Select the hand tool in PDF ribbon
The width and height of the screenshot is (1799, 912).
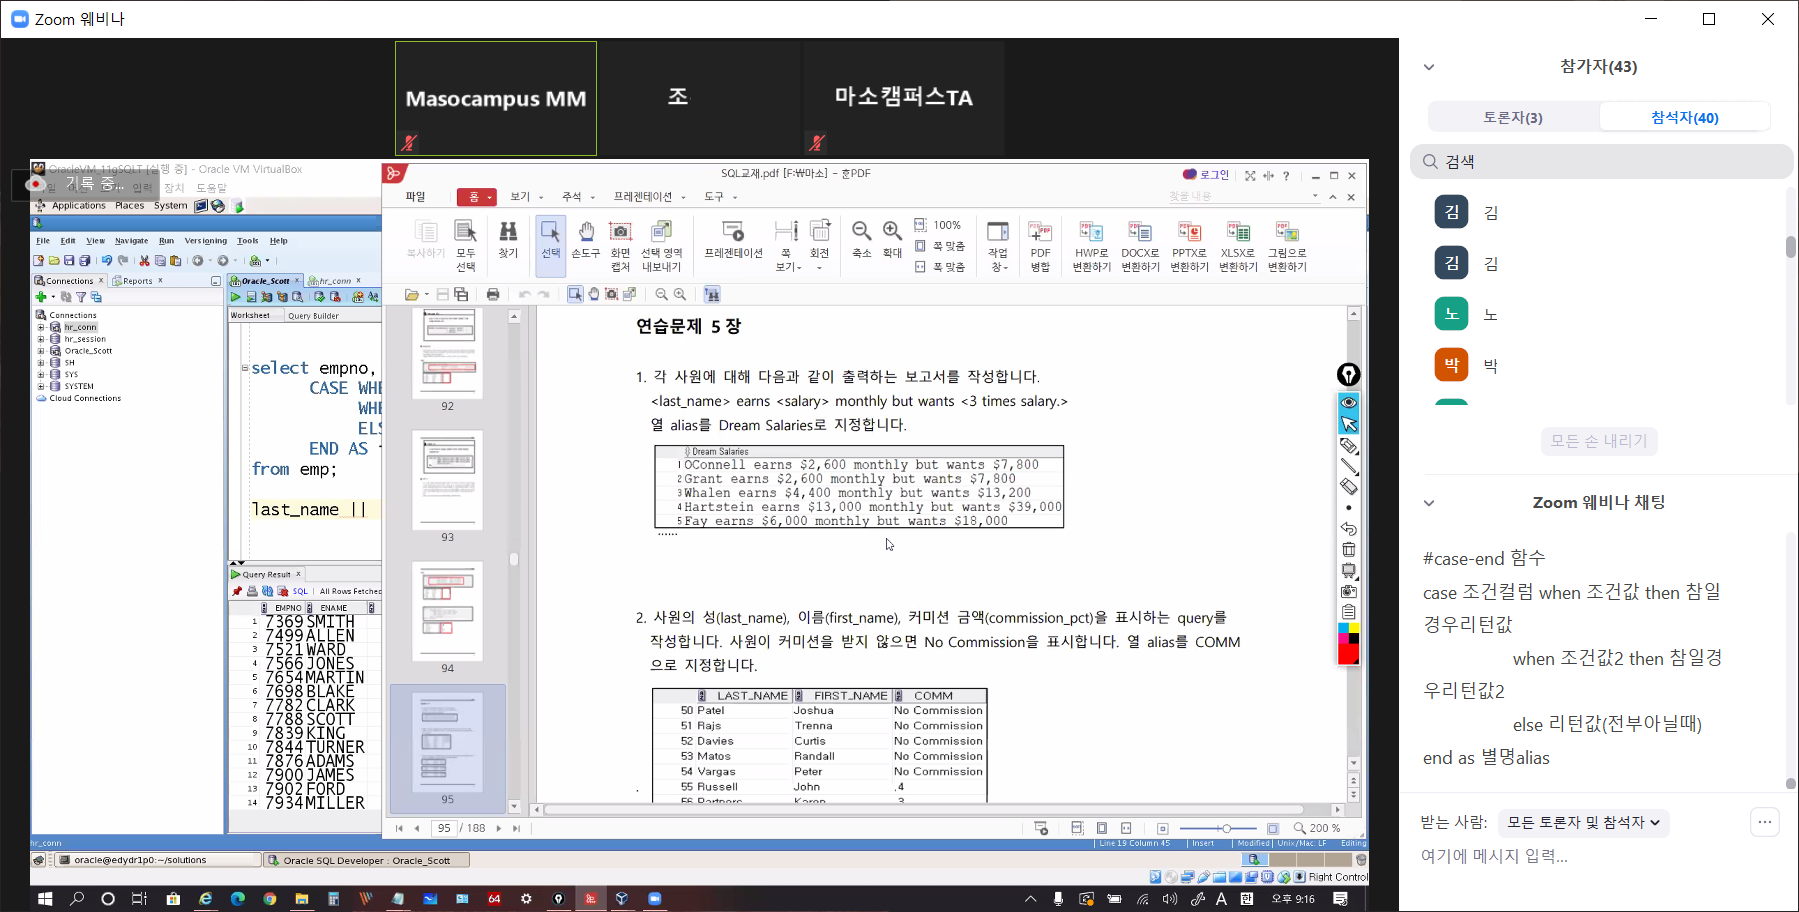(586, 240)
